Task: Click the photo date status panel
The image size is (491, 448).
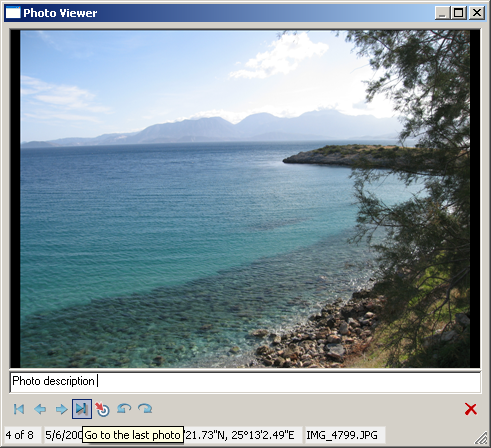Action: (63, 435)
